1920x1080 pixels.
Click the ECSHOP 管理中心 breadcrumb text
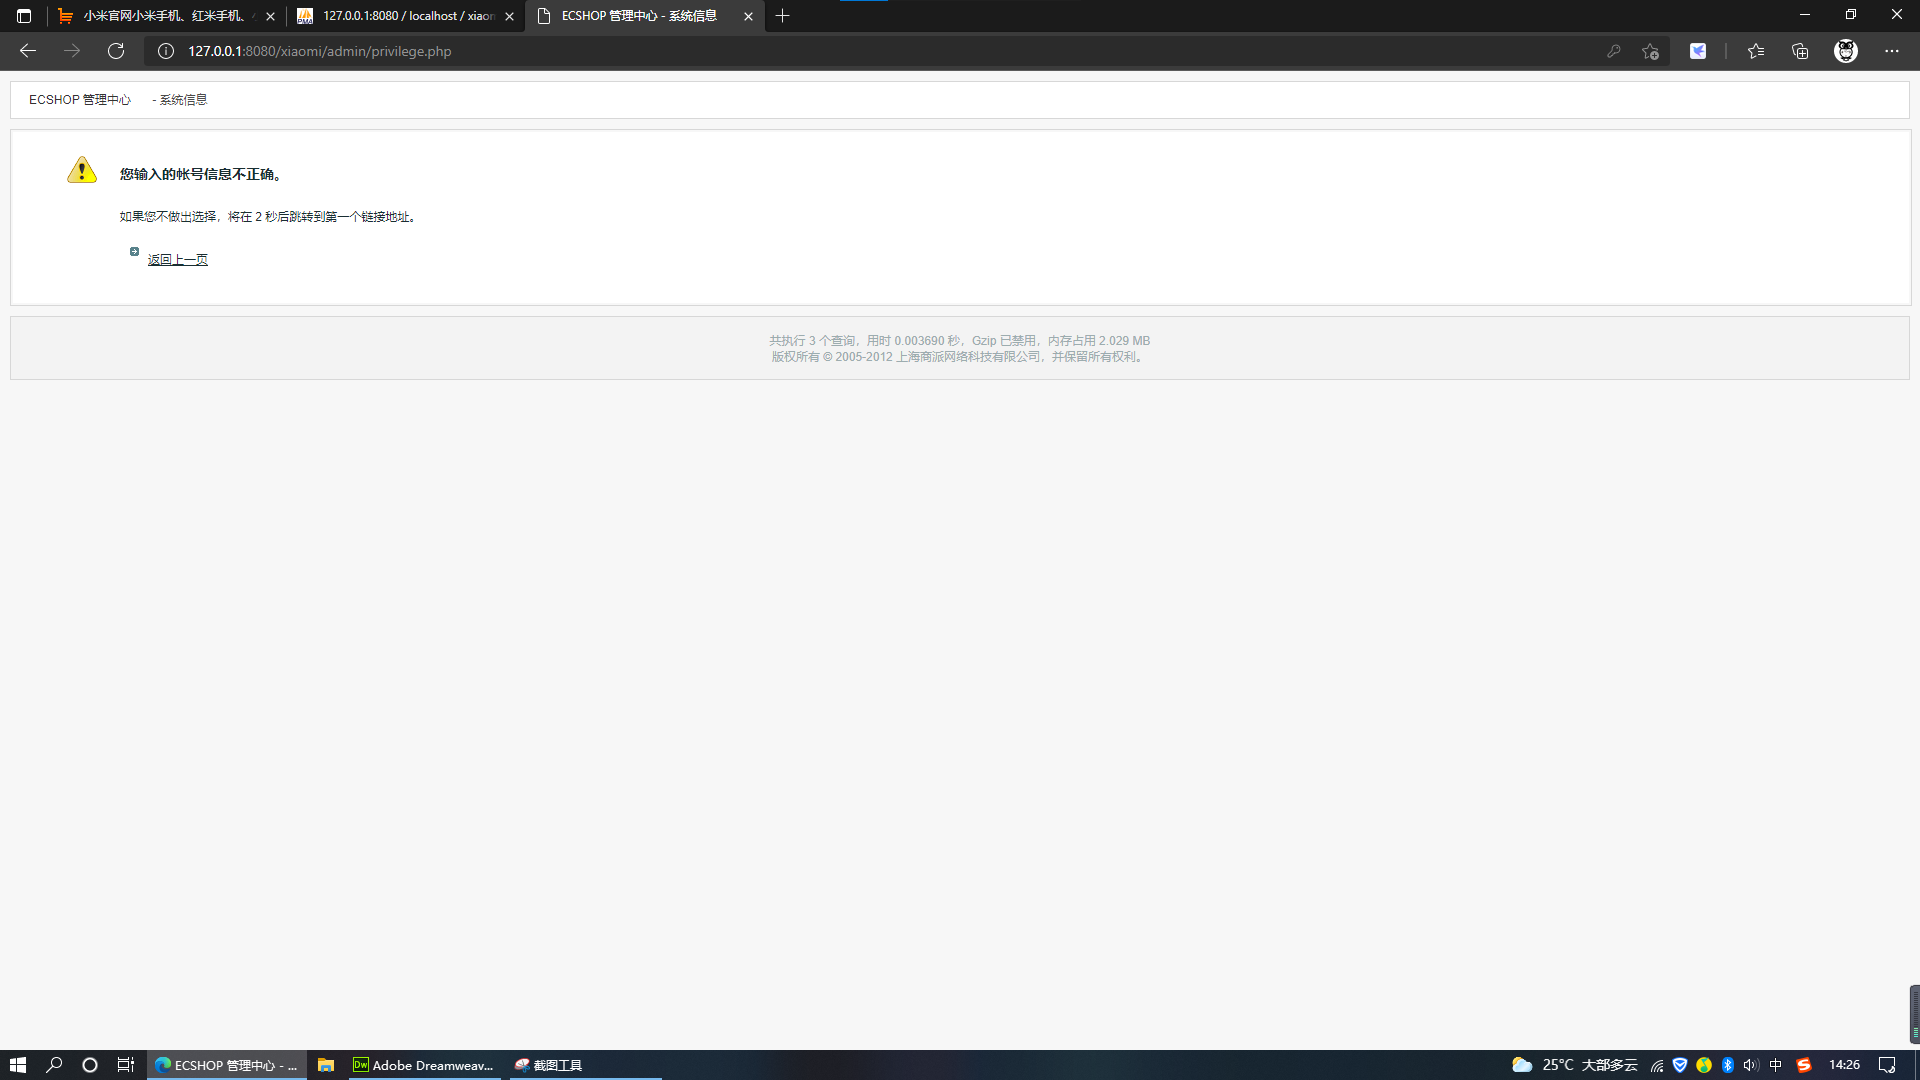(x=79, y=100)
